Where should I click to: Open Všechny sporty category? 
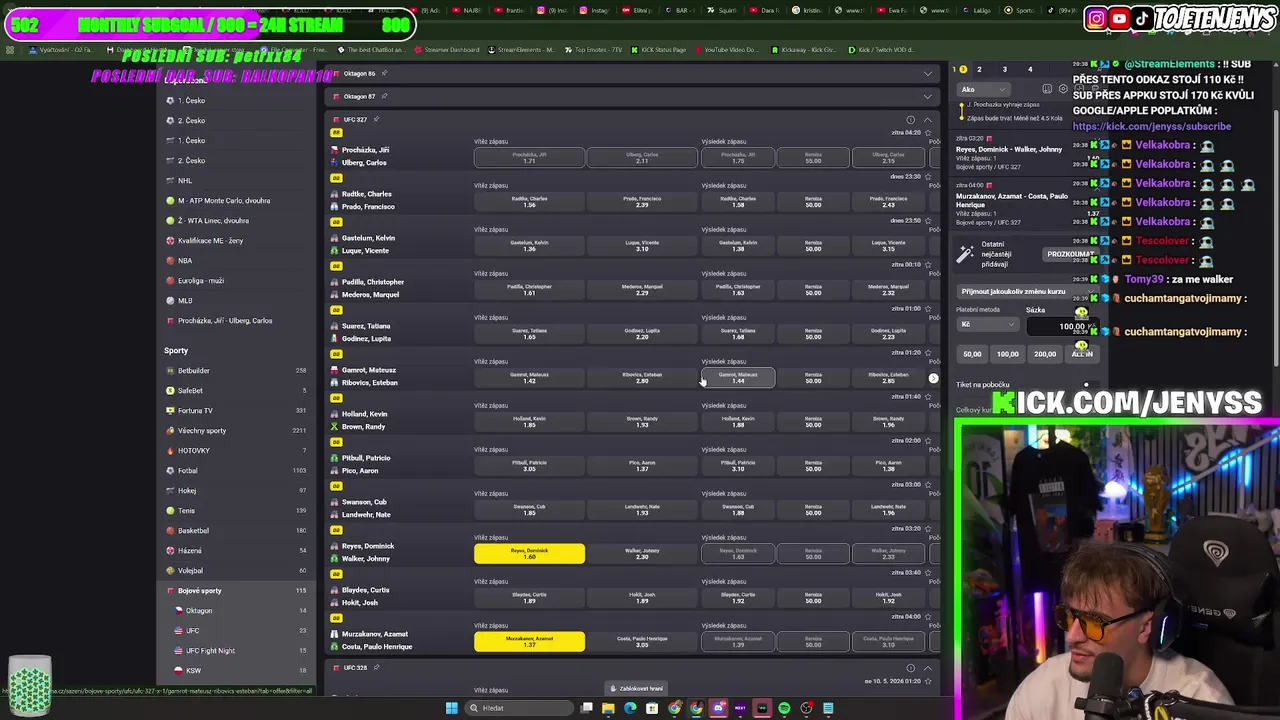[237, 431]
